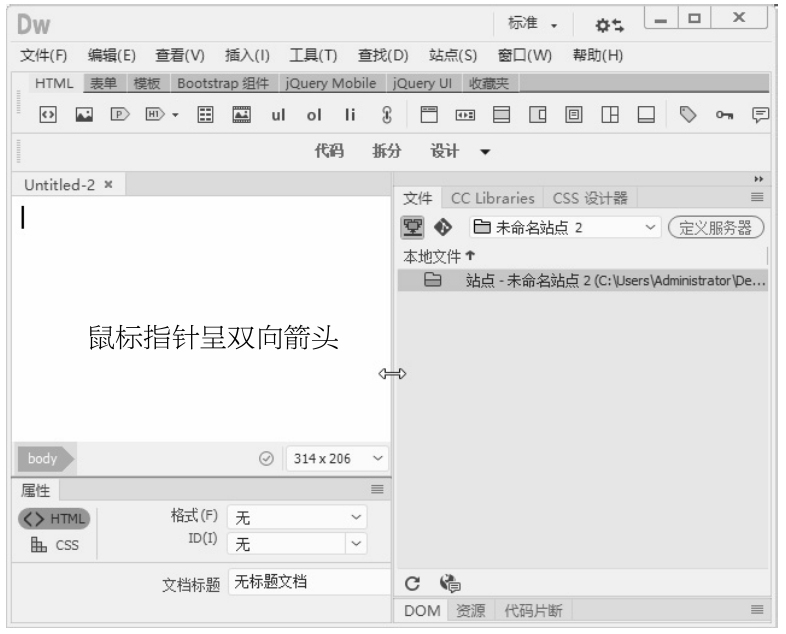This screenshot has height=634, width=786.
Task: Switch to the CSS 设计器 tab
Action: [589, 198]
